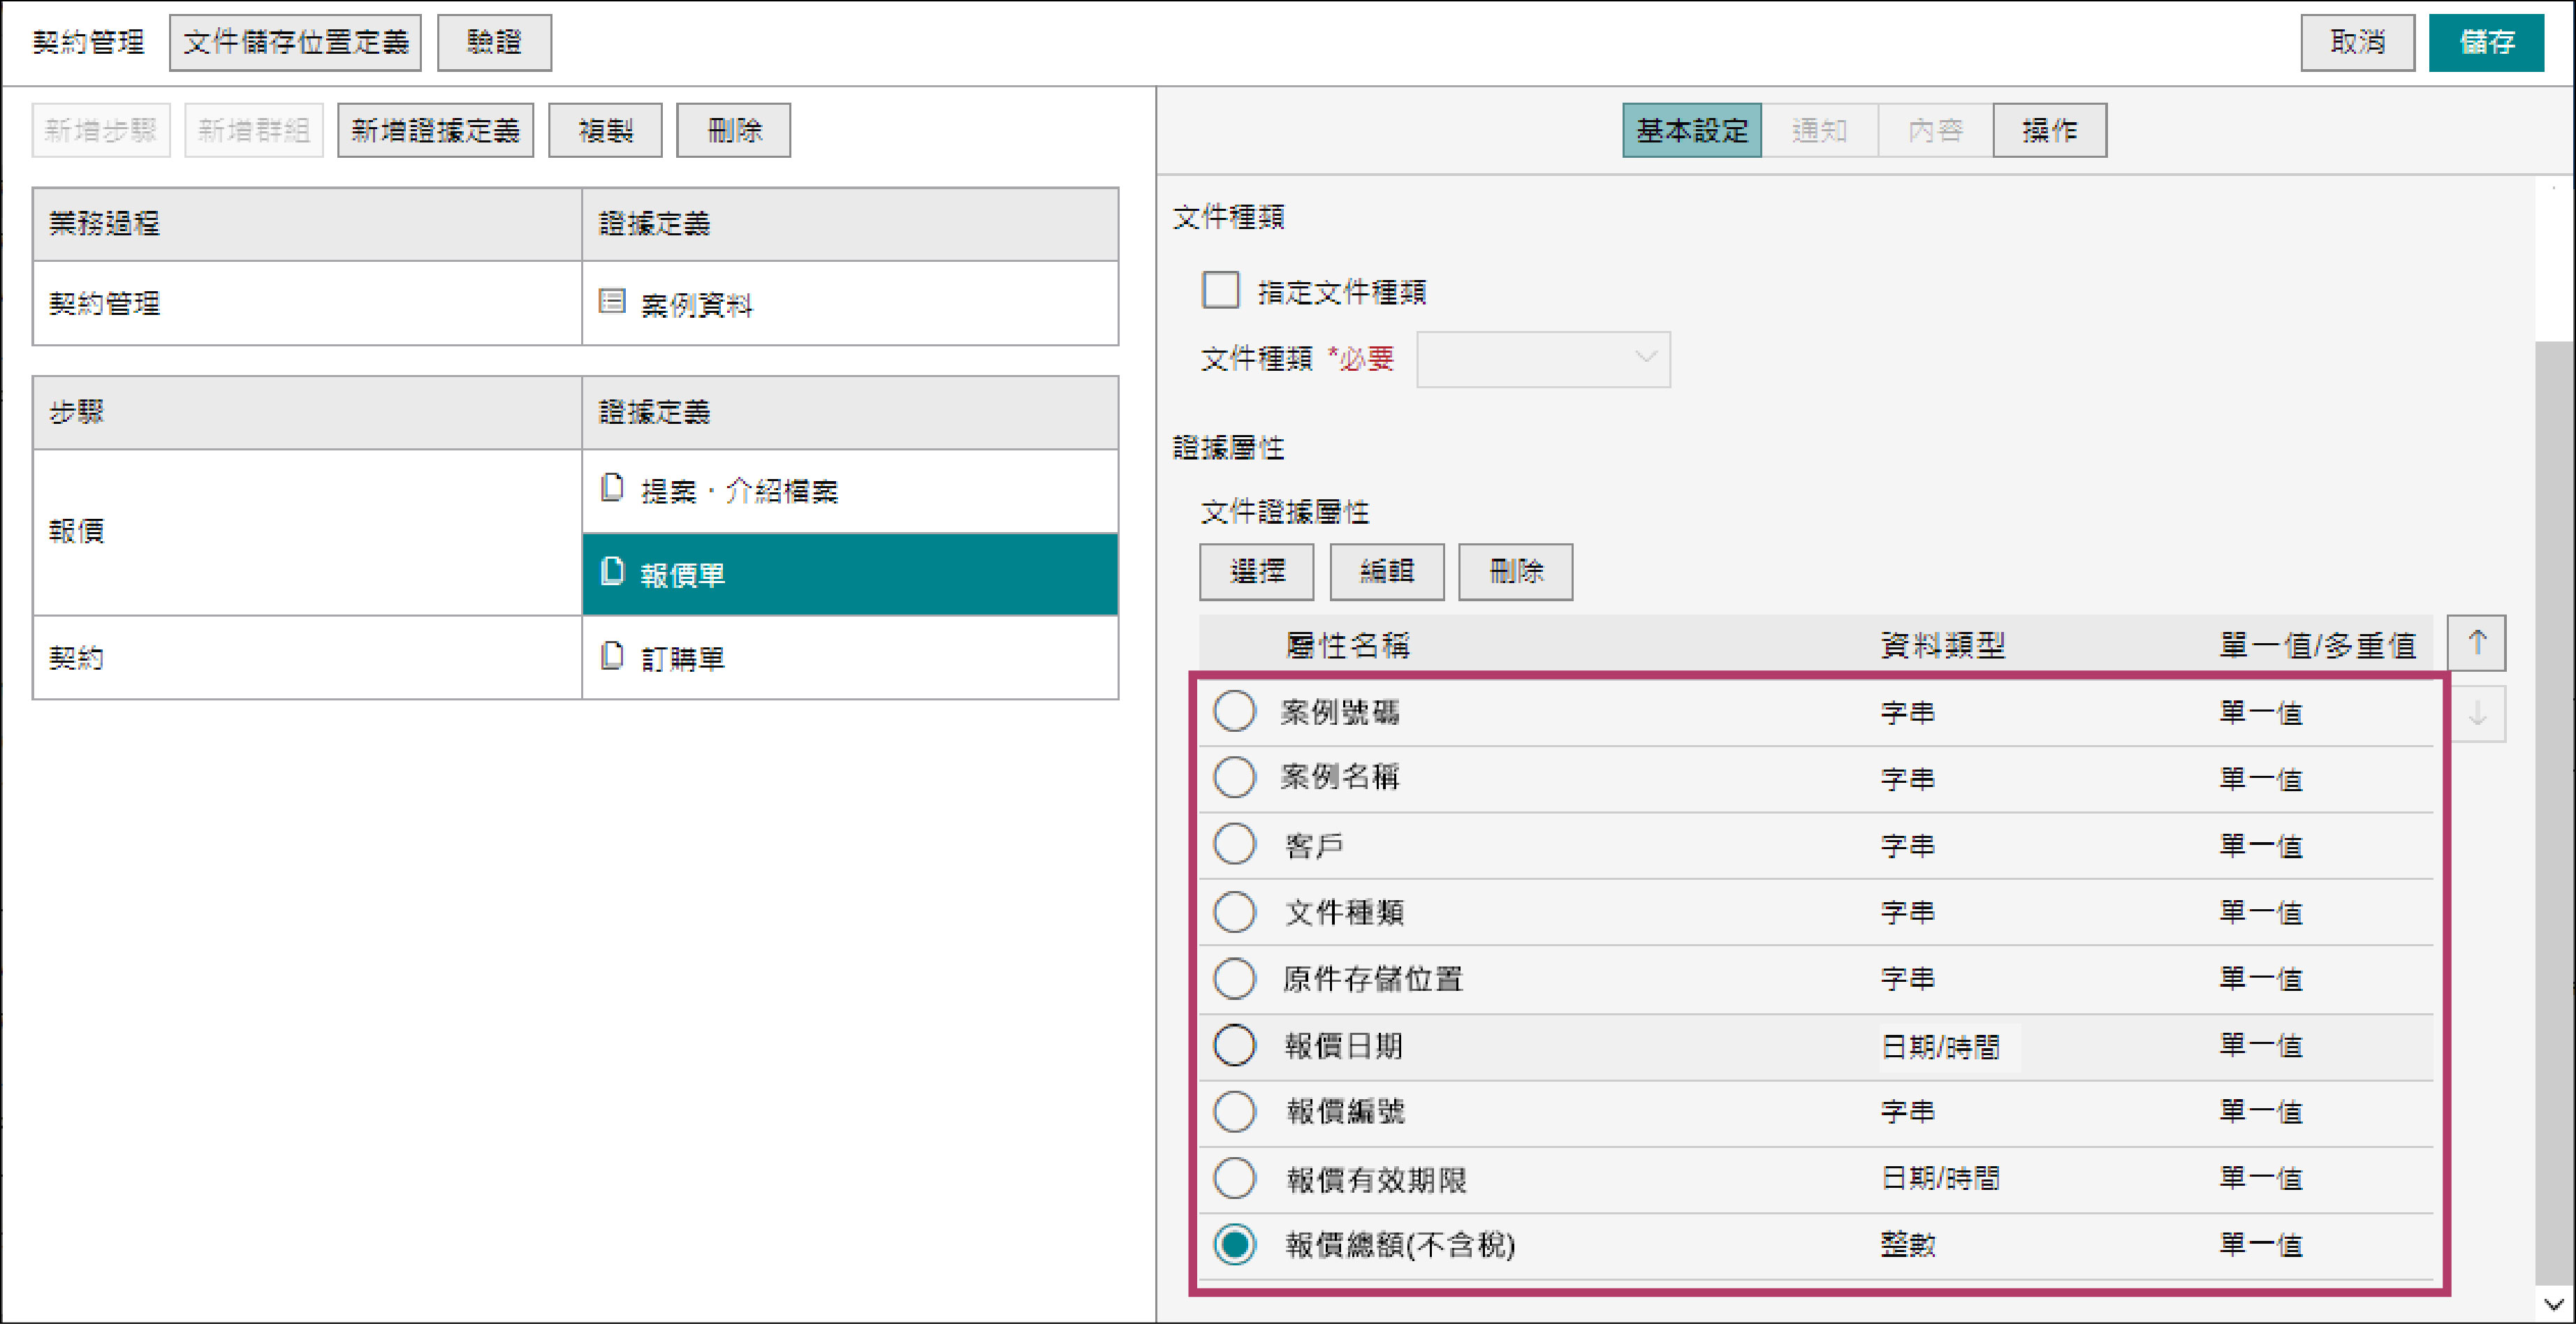Click the 新增證據定義 button
Viewport: 2576px width, 1324px height.
[435, 130]
